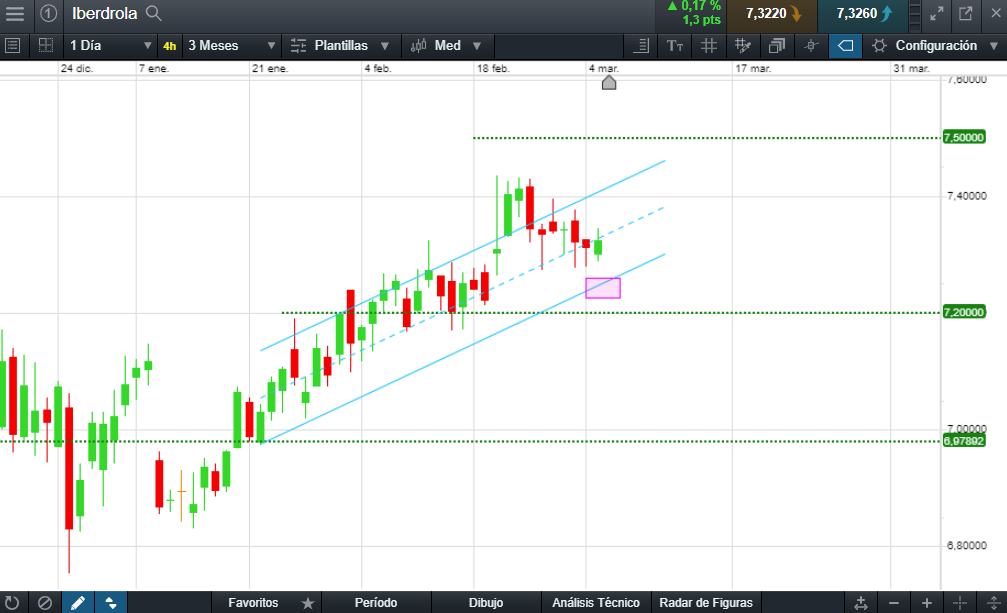Zoom out with the minus icon

[x=893, y=603]
